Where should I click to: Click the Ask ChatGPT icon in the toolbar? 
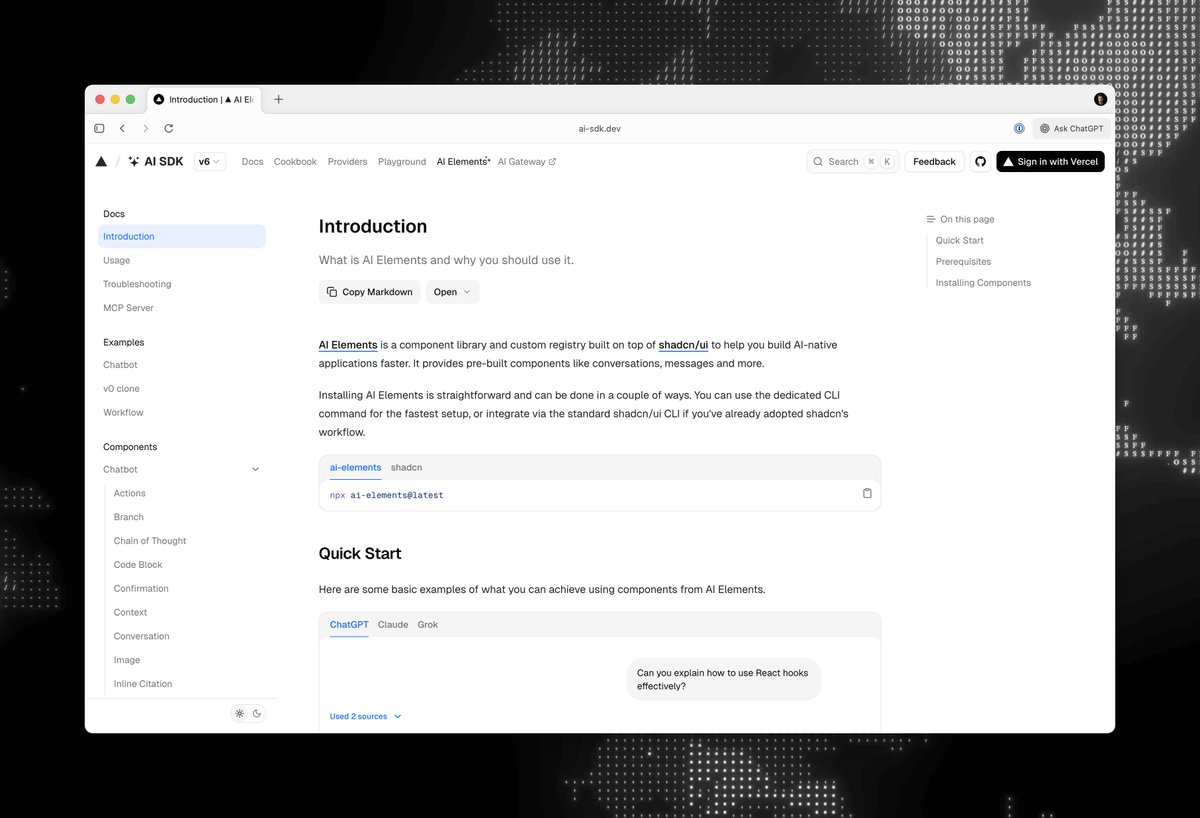1046,128
